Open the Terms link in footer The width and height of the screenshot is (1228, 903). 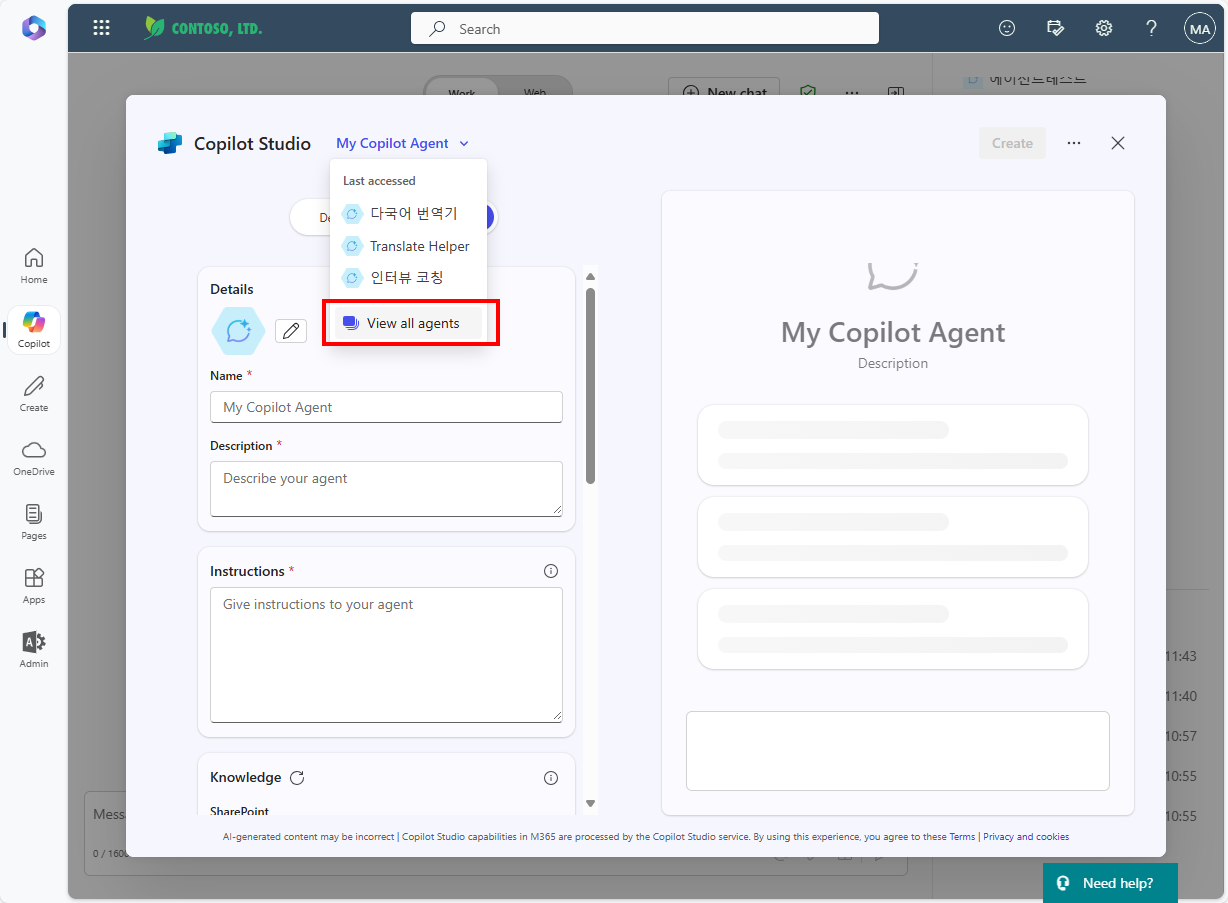pos(962,837)
